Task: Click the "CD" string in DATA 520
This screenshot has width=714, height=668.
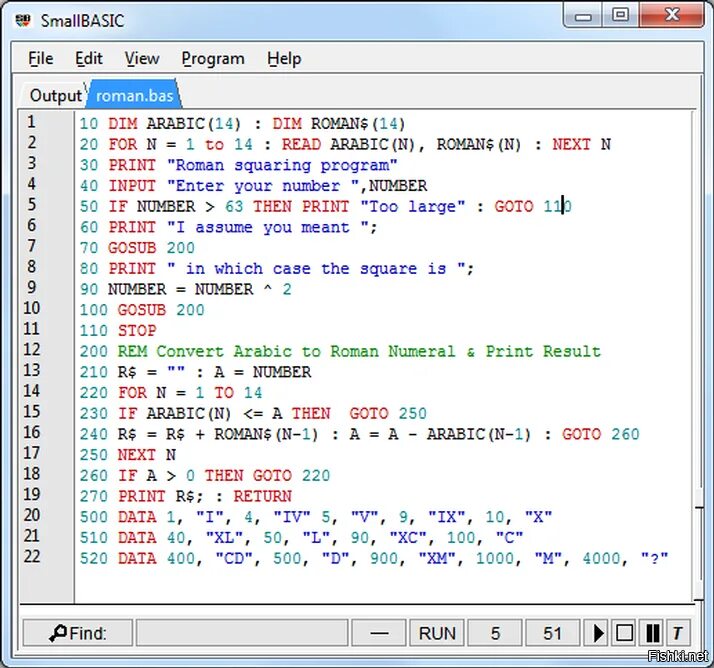Action: point(234,558)
